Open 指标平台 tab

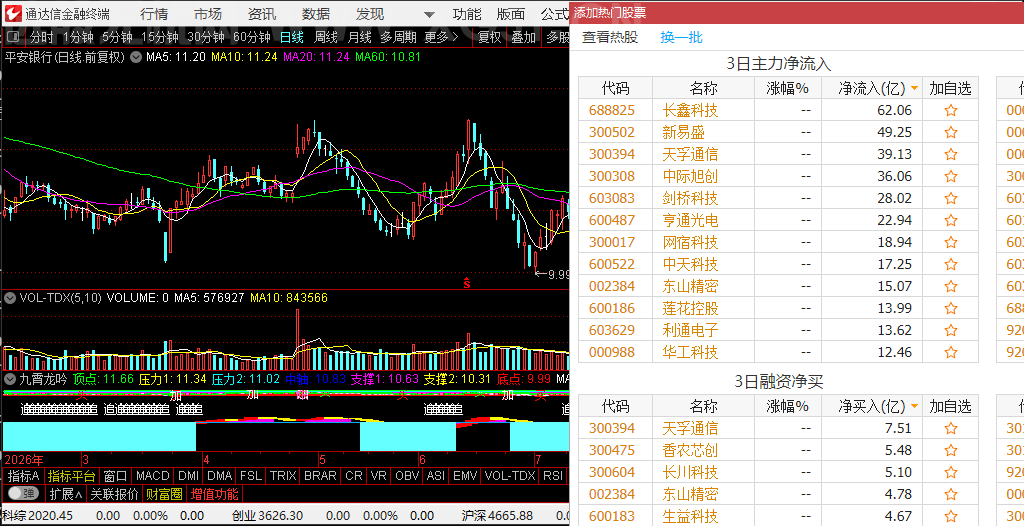71,476
